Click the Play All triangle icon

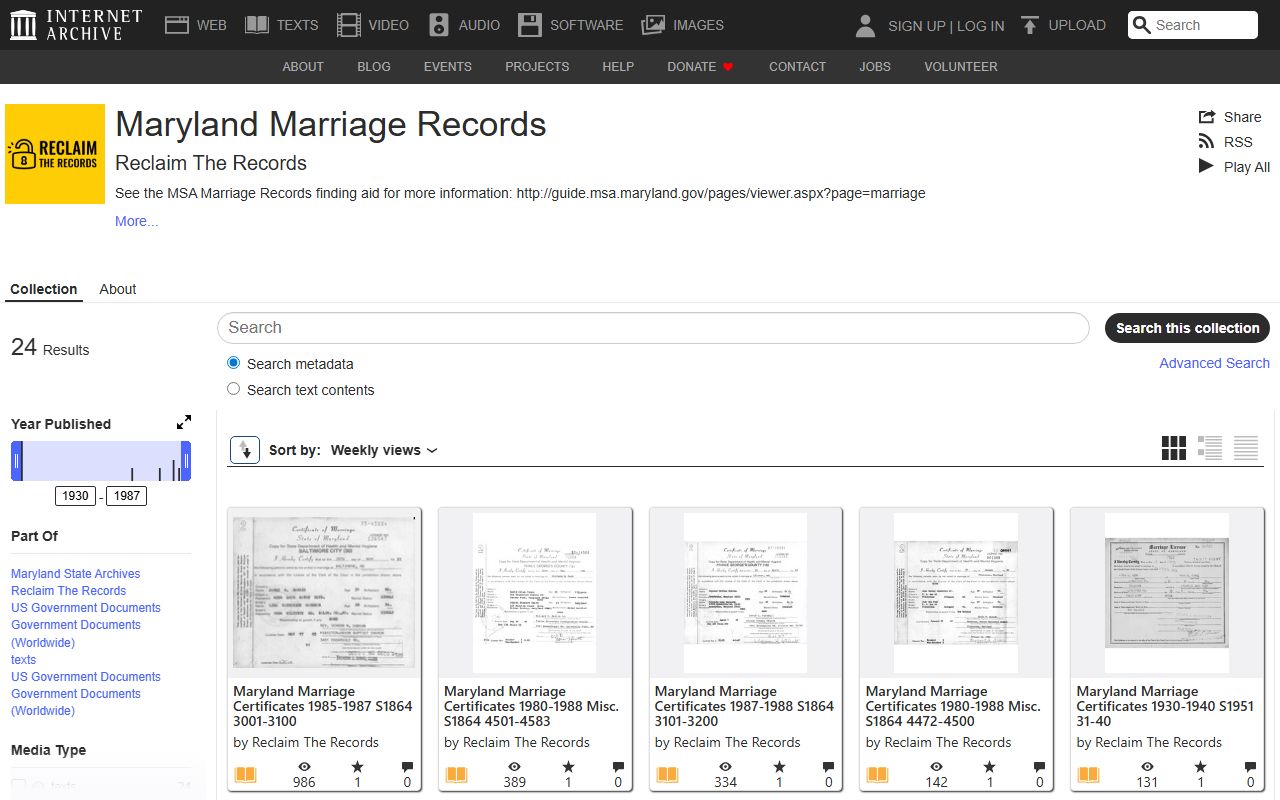point(1206,166)
